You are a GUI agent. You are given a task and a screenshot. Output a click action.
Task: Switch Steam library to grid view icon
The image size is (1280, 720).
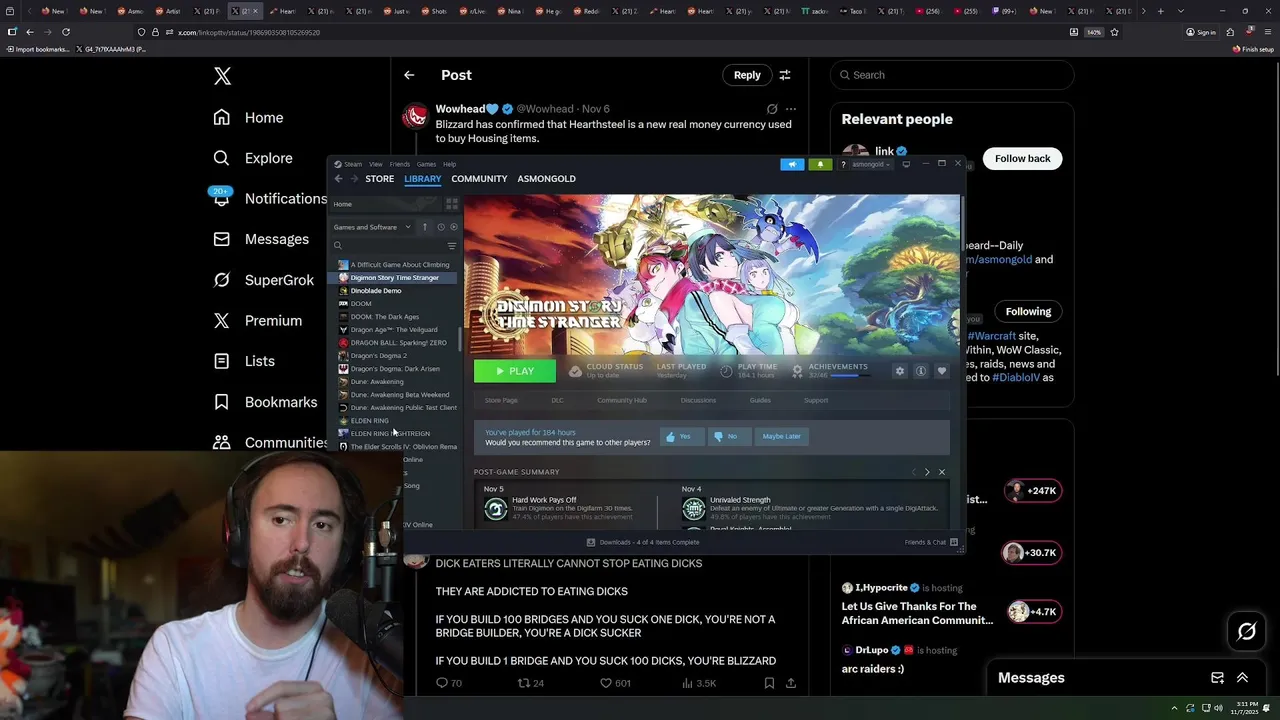coord(452,204)
